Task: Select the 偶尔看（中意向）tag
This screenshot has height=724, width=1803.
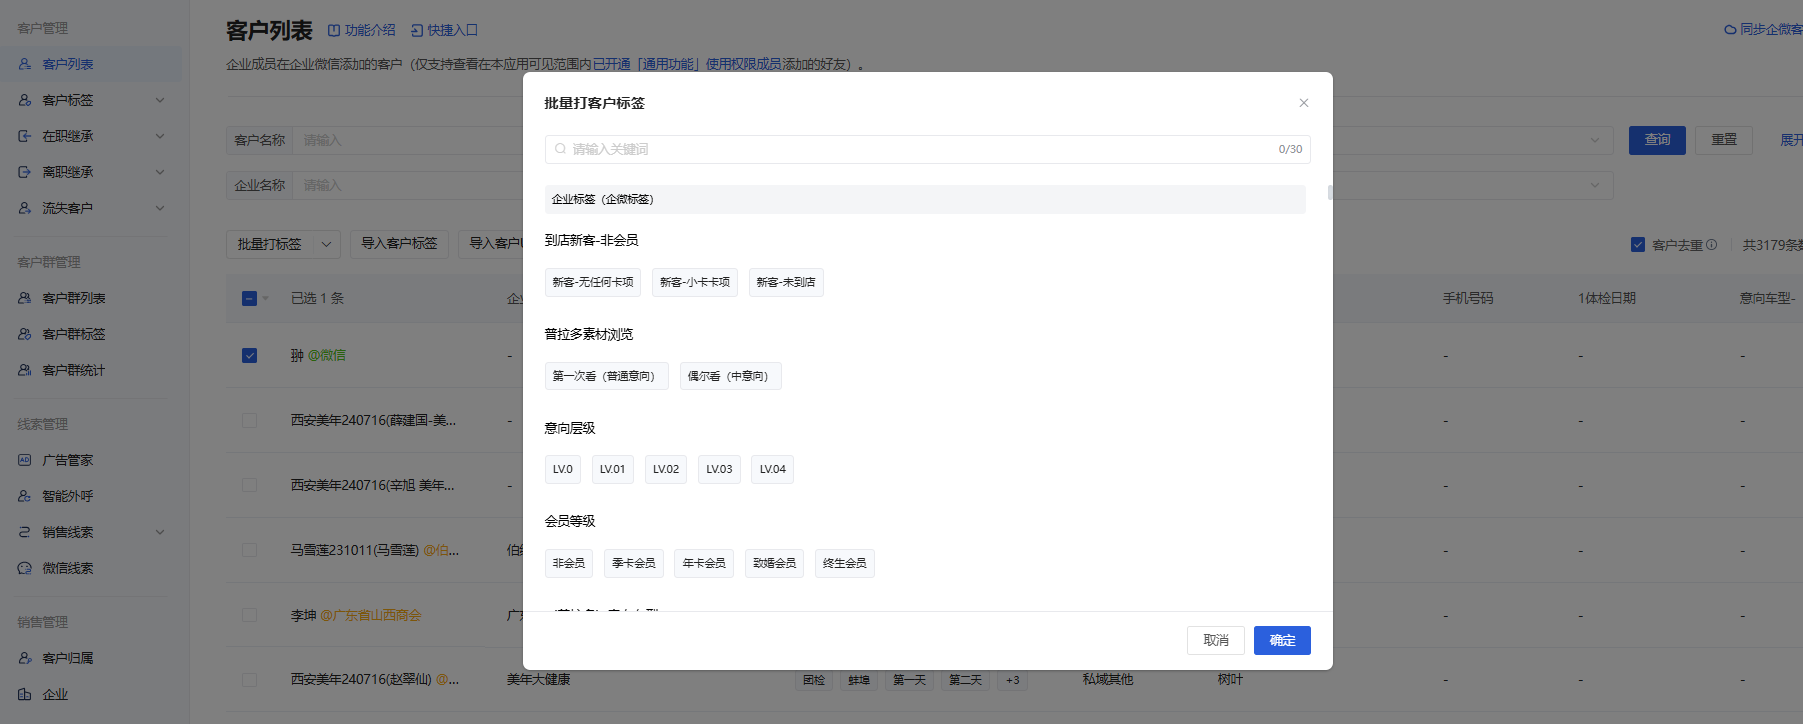Action: point(731,376)
